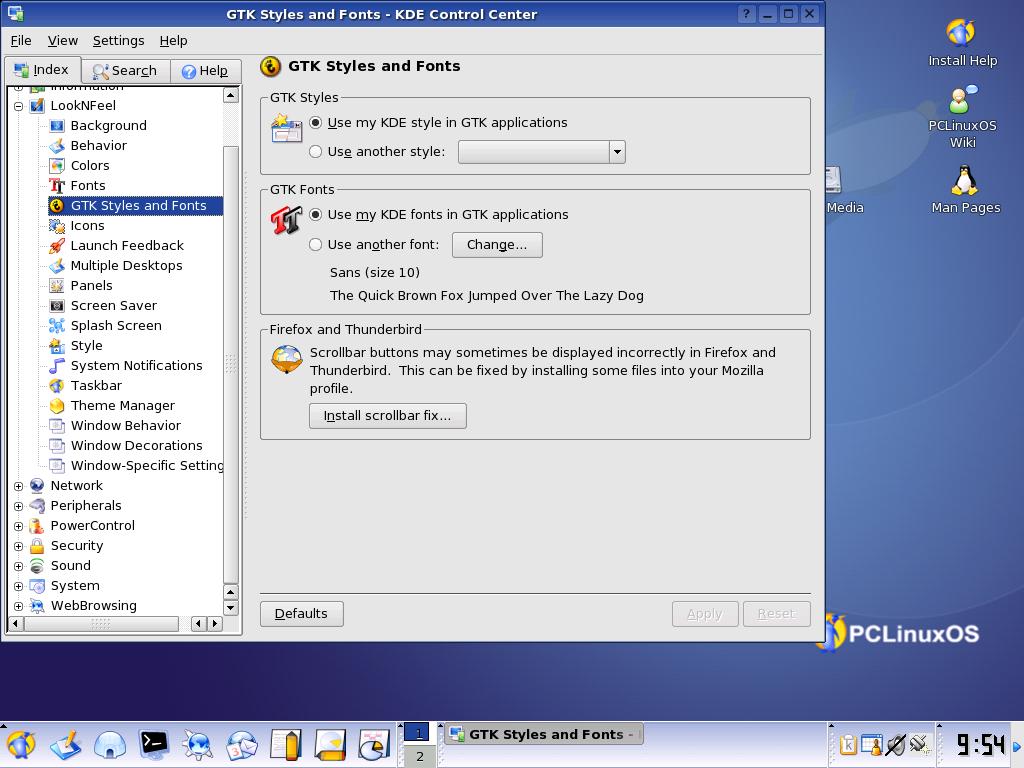Open the Install Help desktop icon
The image size is (1024, 768).
[961, 32]
